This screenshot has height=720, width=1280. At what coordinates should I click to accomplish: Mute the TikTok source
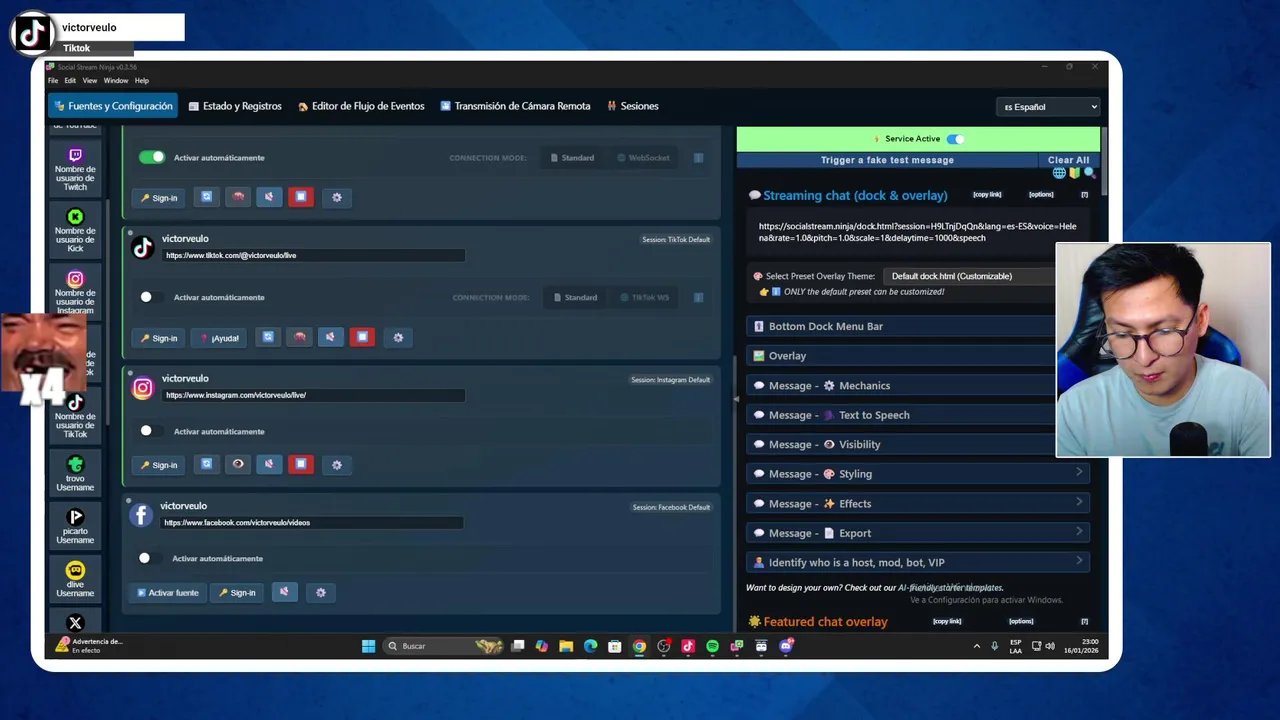click(330, 338)
